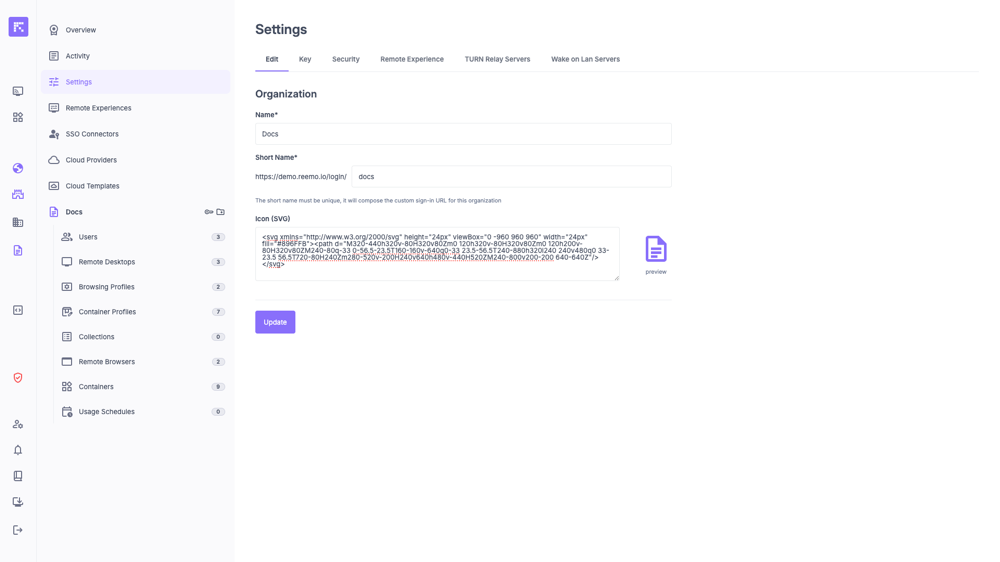Switch to the Security tab

coord(346,59)
